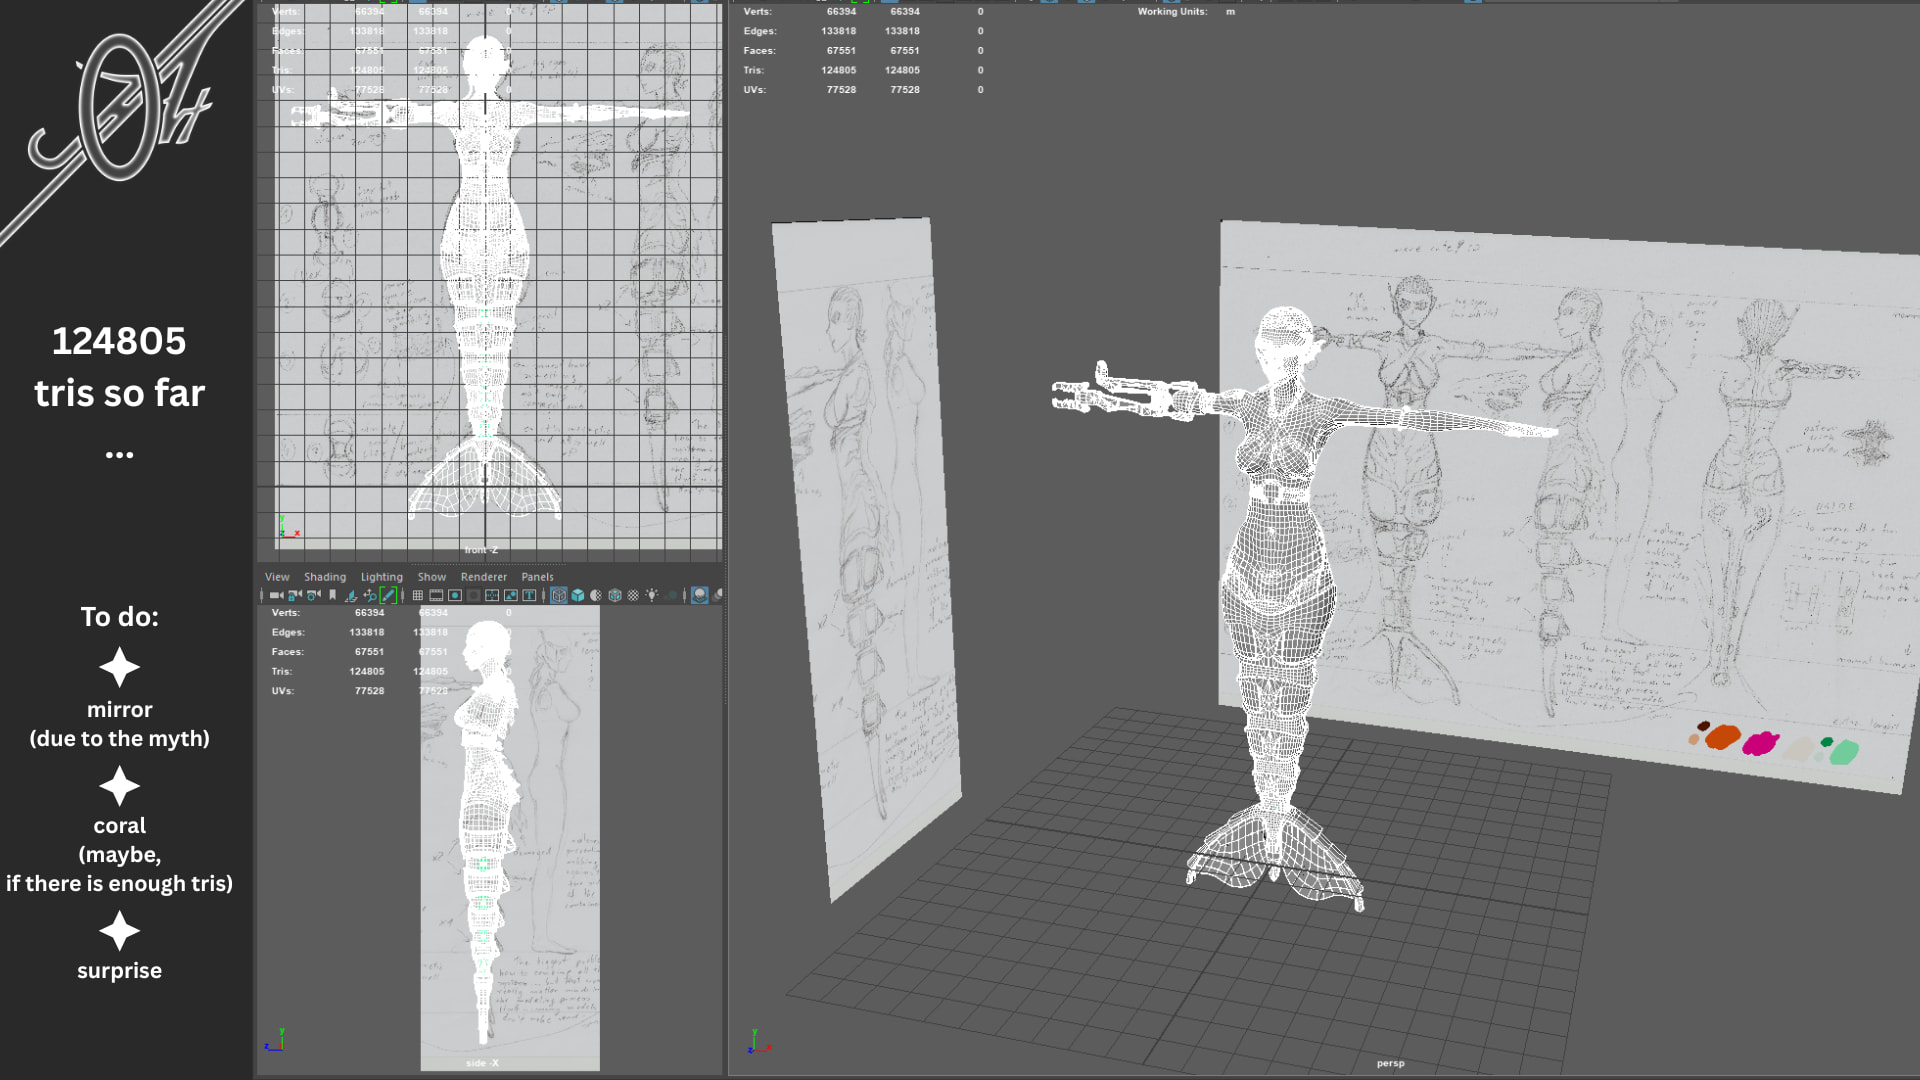
Task: Click the Lock Camera icon
Action: pos(294,595)
